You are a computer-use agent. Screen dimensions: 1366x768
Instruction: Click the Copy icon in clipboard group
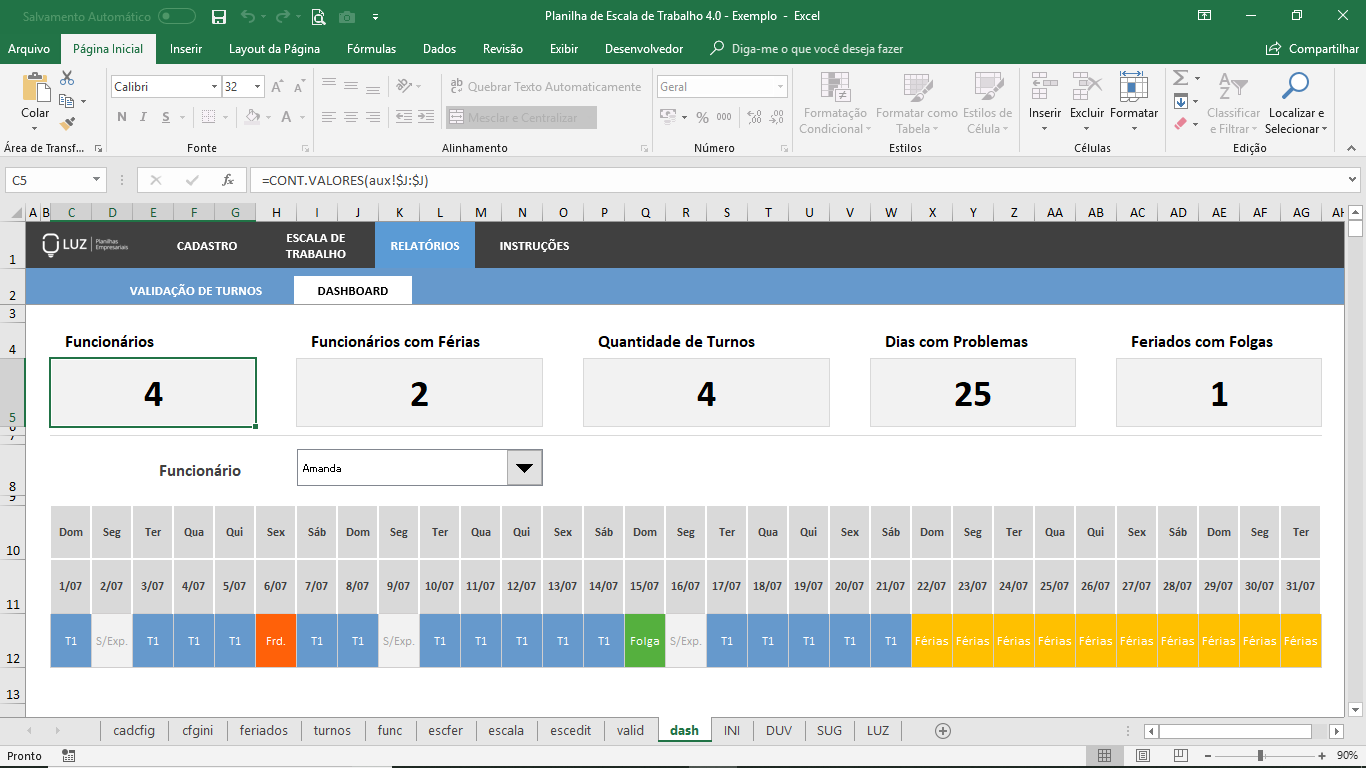(x=67, y=101)
